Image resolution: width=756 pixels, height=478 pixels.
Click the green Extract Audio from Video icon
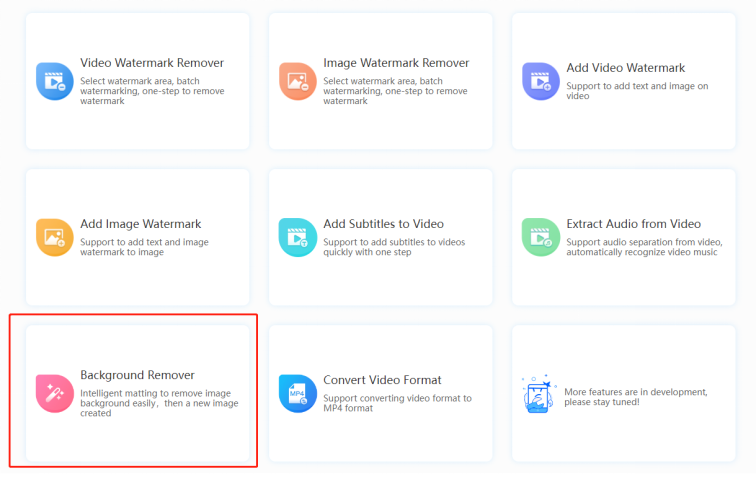pyautogui.click(x=540, y=237)
